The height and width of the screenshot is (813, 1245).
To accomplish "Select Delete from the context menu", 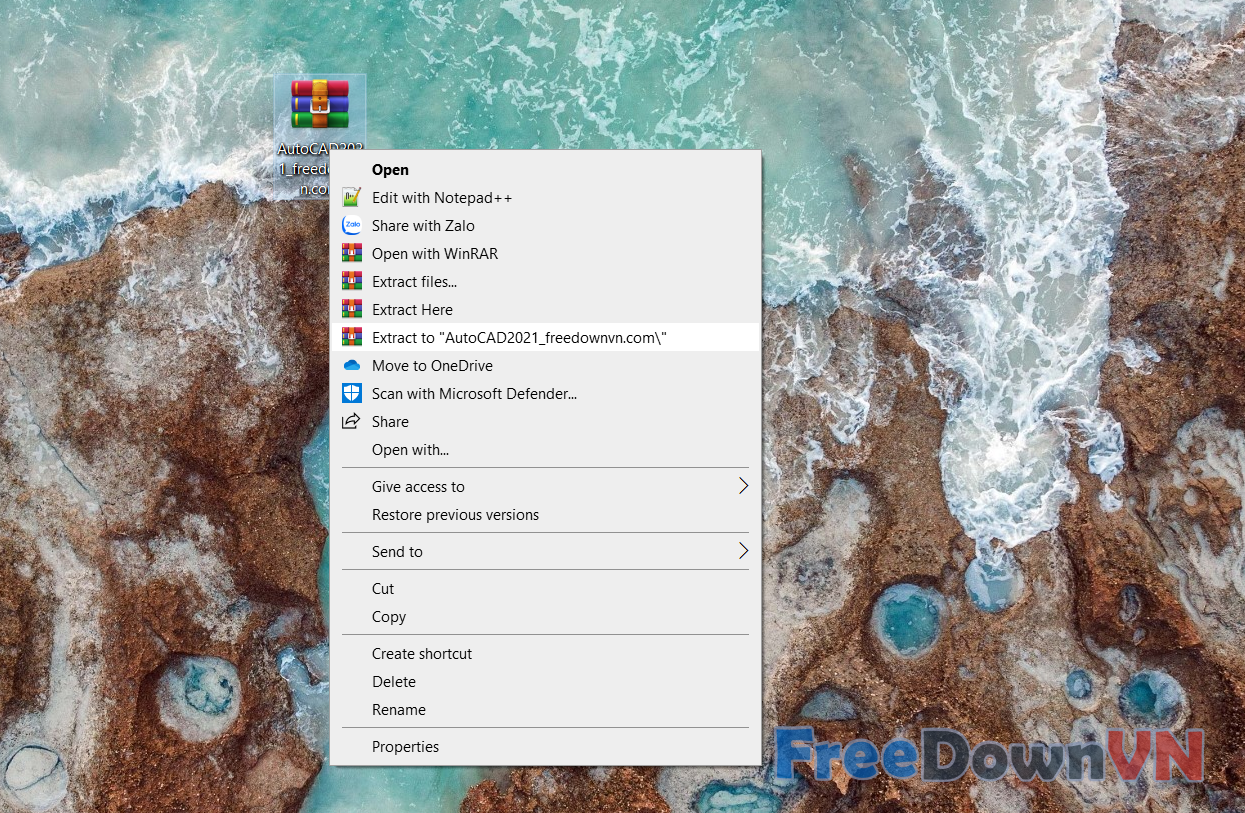I will (394, 682).
